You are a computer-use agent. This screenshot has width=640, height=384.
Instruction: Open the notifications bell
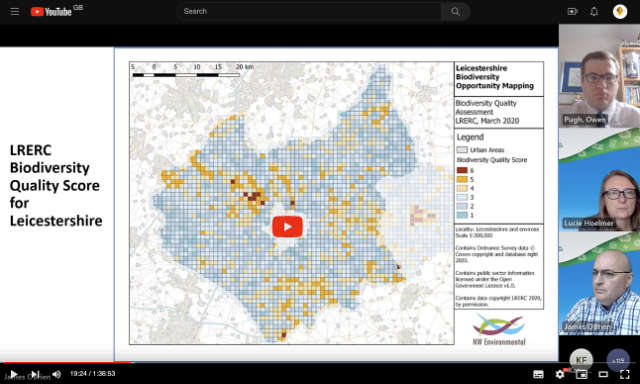[x=594, y=11]
